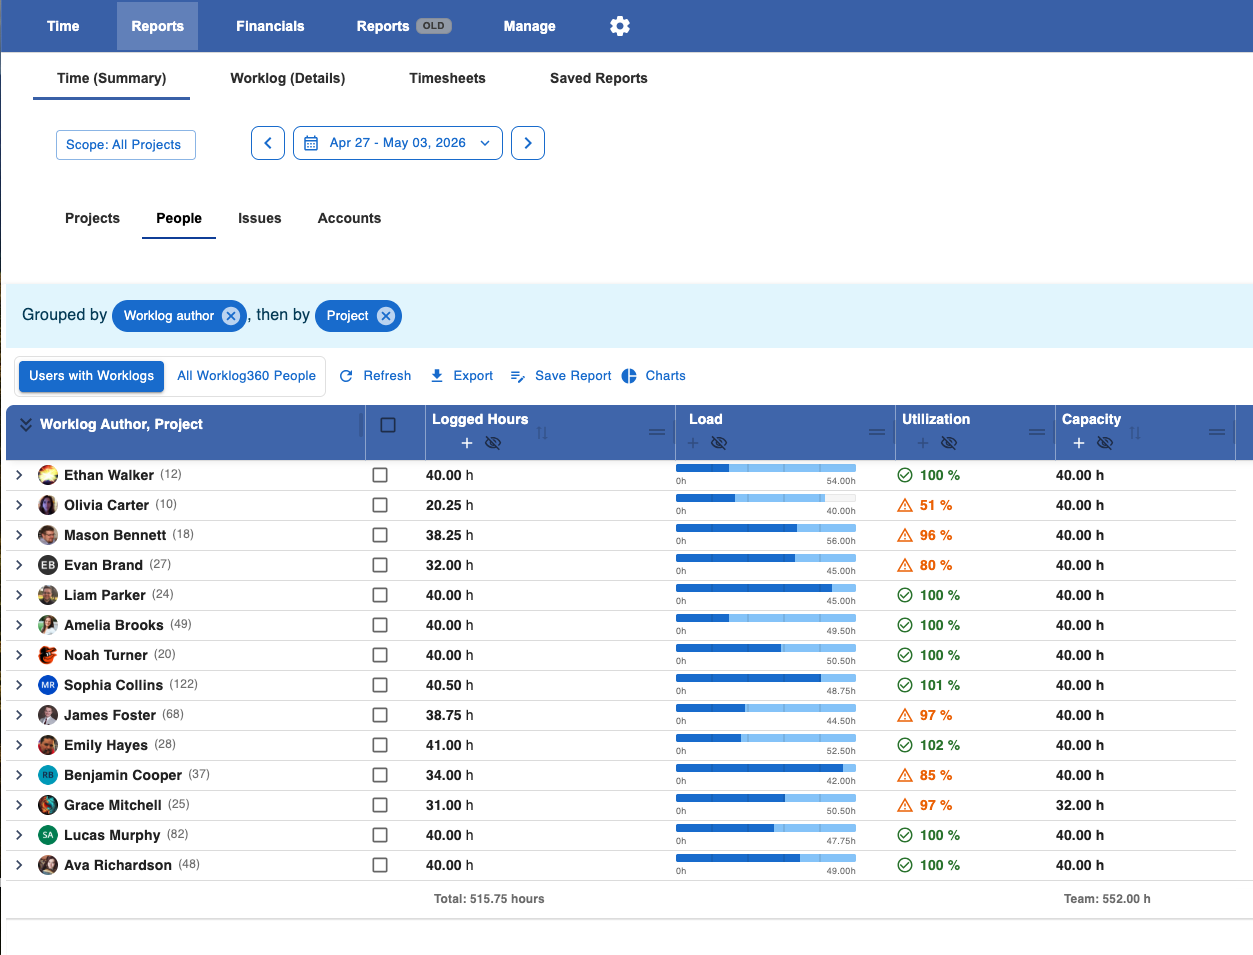
Task: Expand Amelia Brooks' row
Action: point(19,625)
